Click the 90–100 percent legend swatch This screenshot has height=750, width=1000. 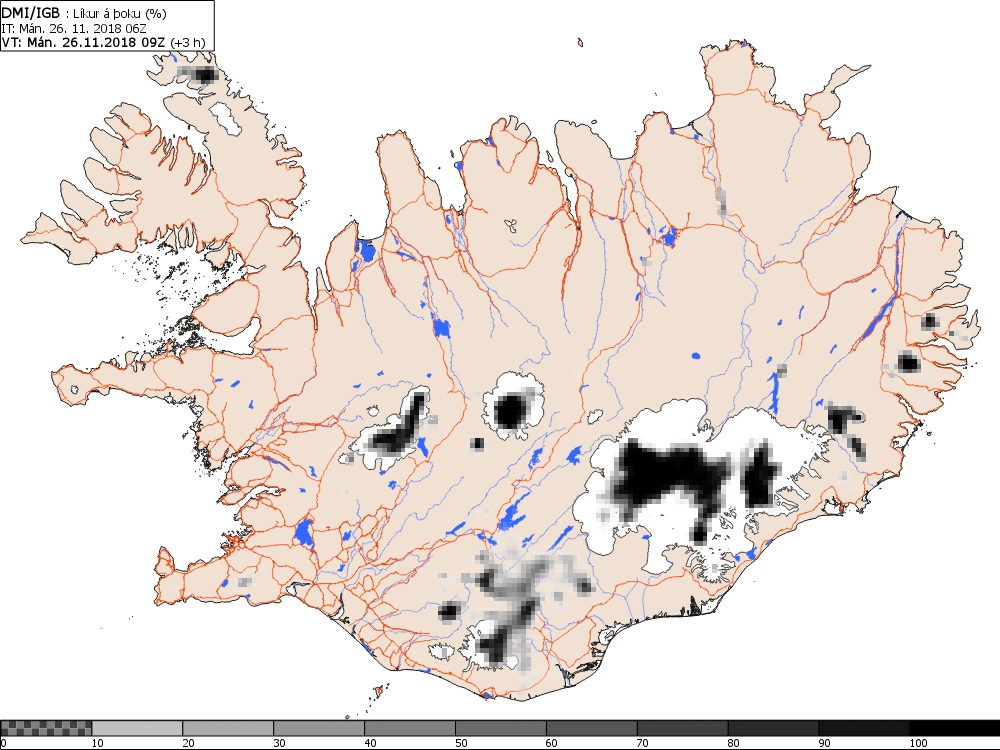tap(864, 728)
